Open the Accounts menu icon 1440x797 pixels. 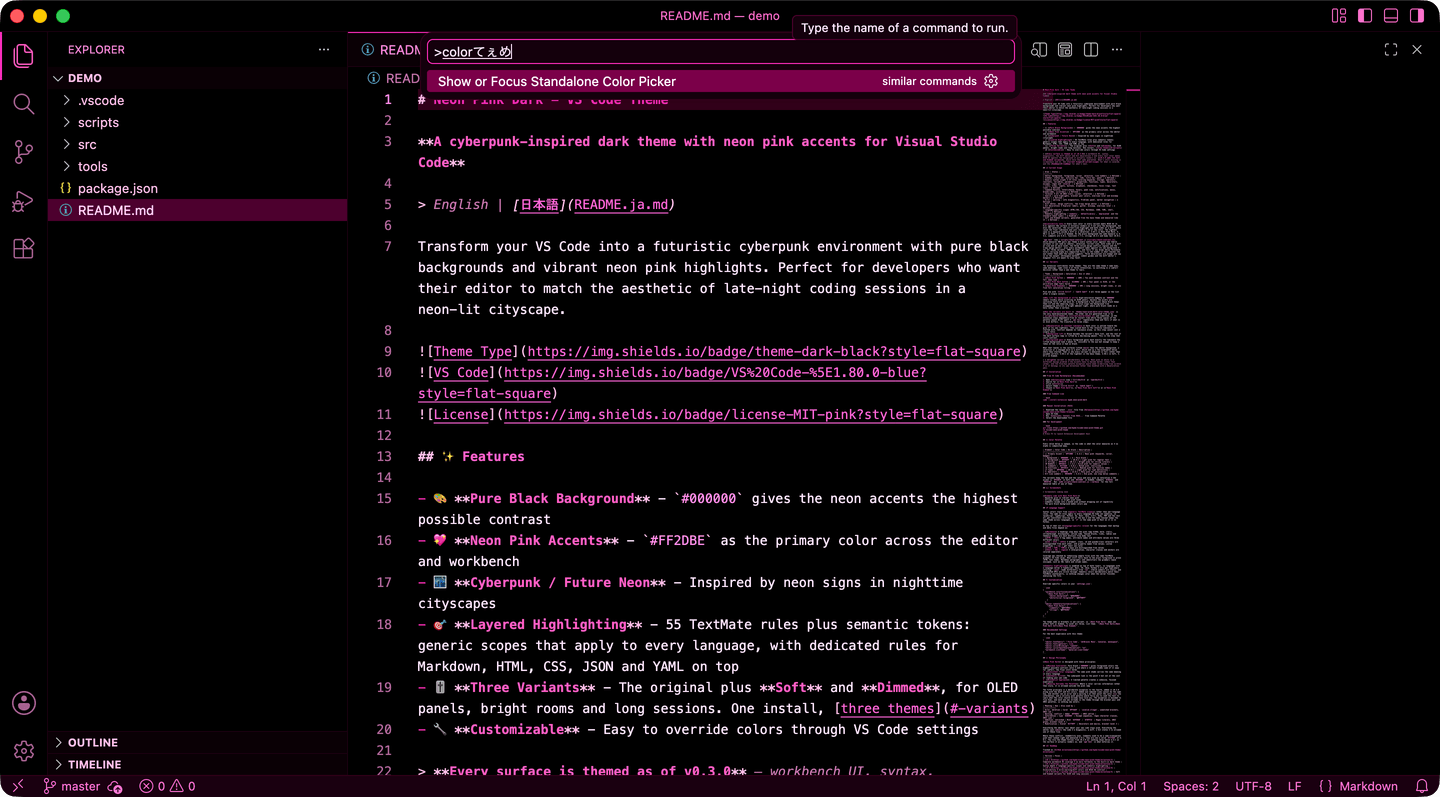[24, 703]
